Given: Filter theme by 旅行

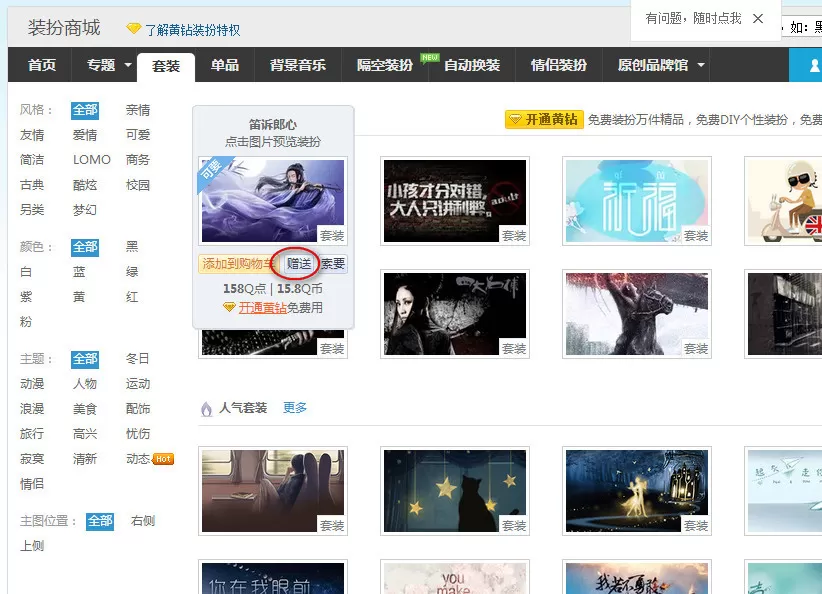Looking at the screenshot, I should coord(32,434).
